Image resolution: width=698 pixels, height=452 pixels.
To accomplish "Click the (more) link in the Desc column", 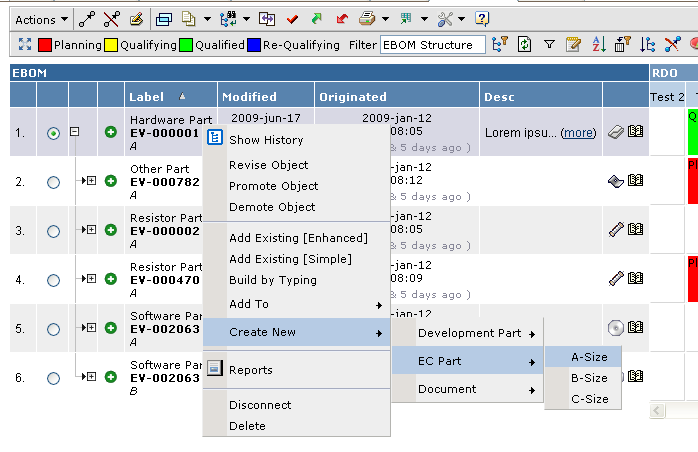I will click(x=578, y=133).
